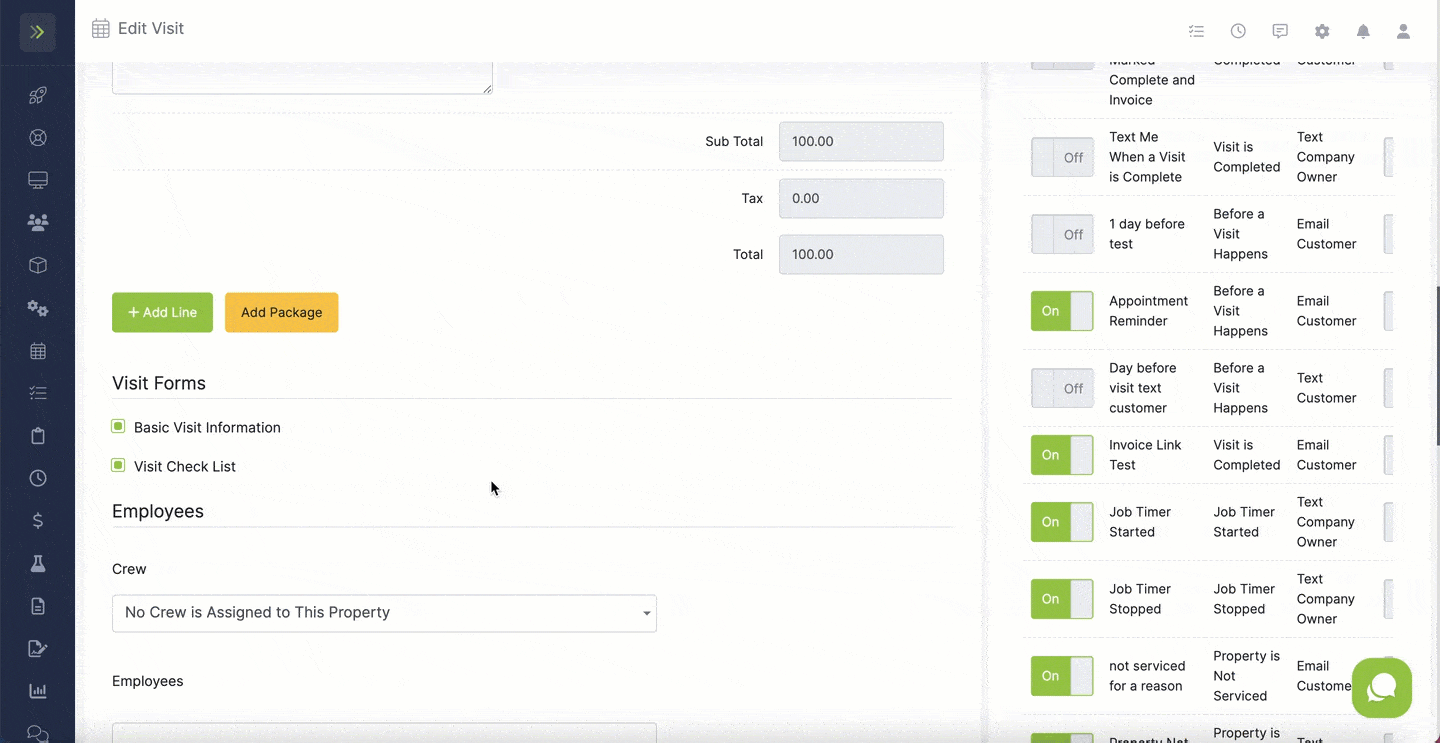Screen dimensions: 1440x743
Task: Open settings gear in top bar
Action: tap(1322, 31)
